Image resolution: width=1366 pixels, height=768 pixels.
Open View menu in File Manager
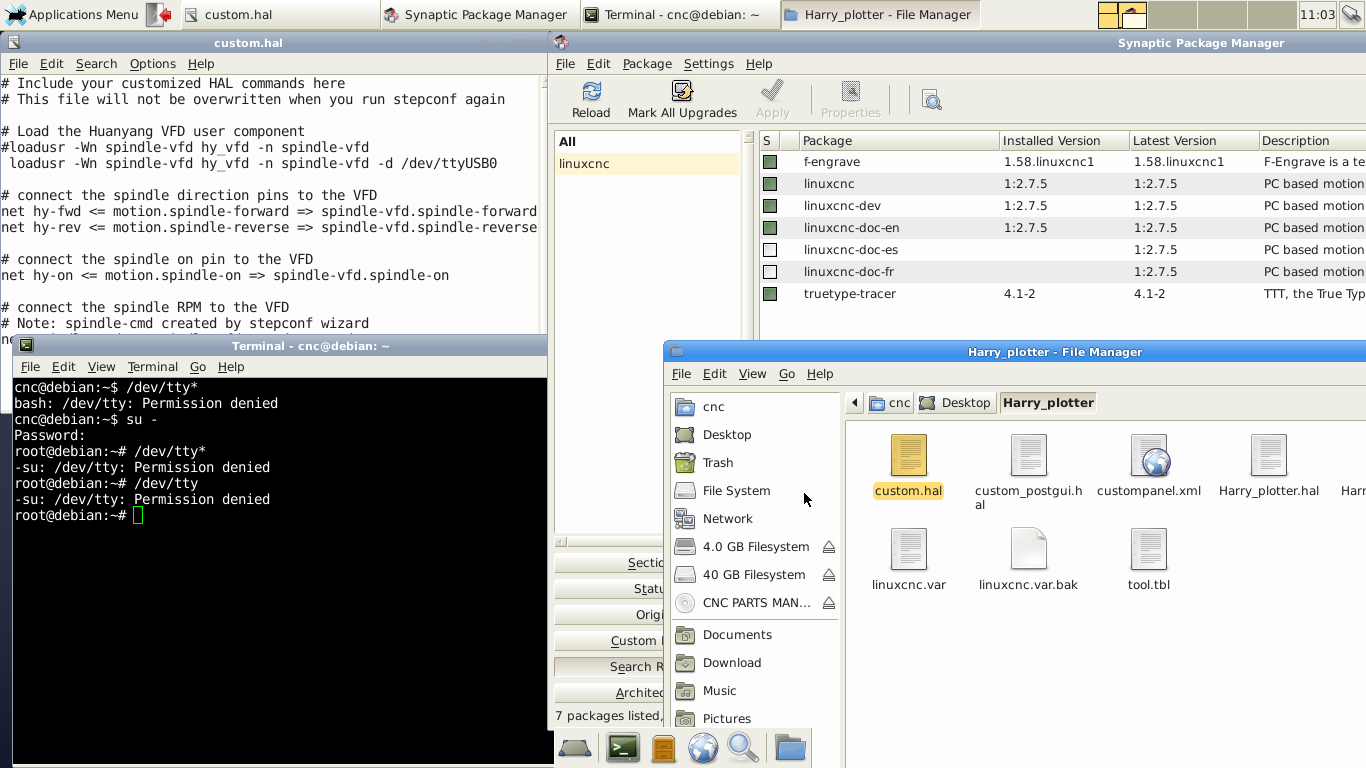click(x=752, y=373)
